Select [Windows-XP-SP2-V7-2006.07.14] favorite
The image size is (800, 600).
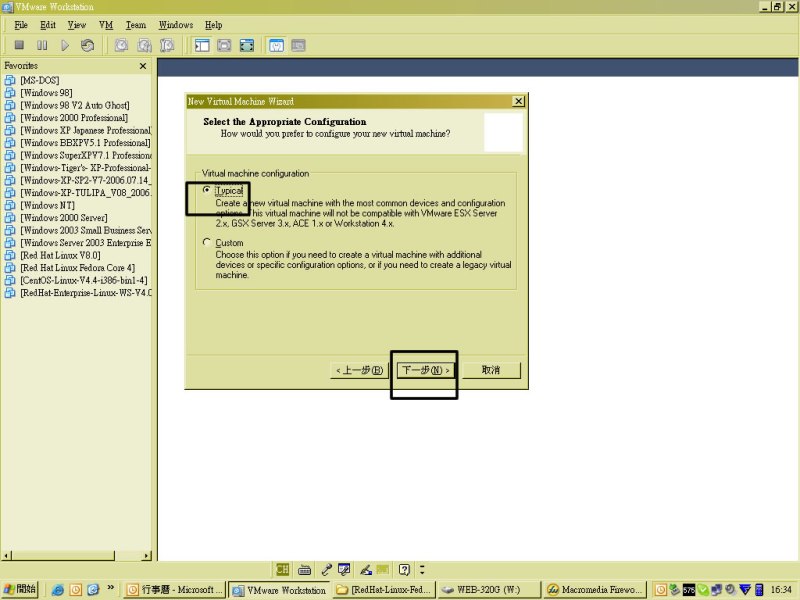[x=85, y=180]
